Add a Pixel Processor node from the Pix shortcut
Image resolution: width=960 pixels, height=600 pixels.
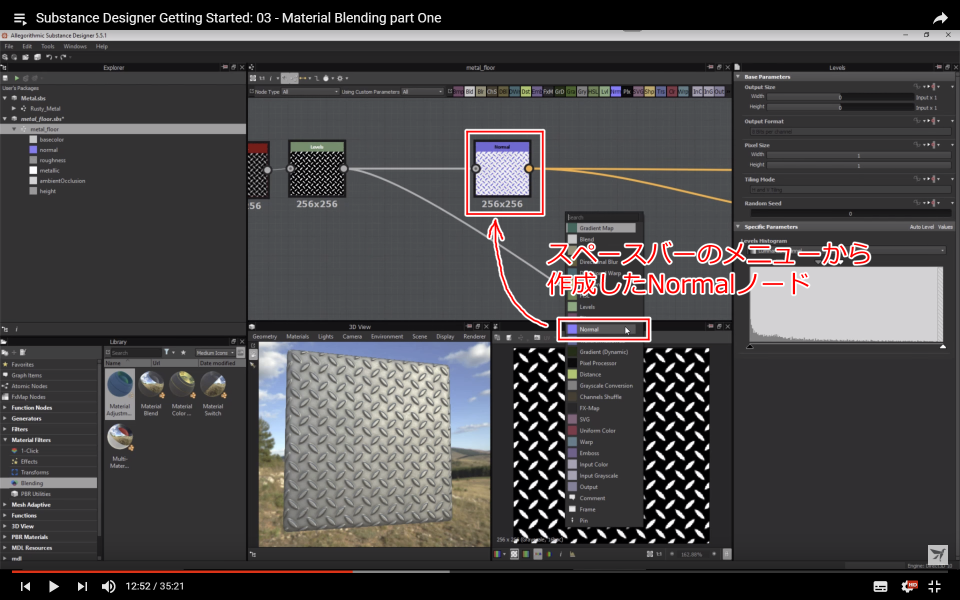[627, 92]
